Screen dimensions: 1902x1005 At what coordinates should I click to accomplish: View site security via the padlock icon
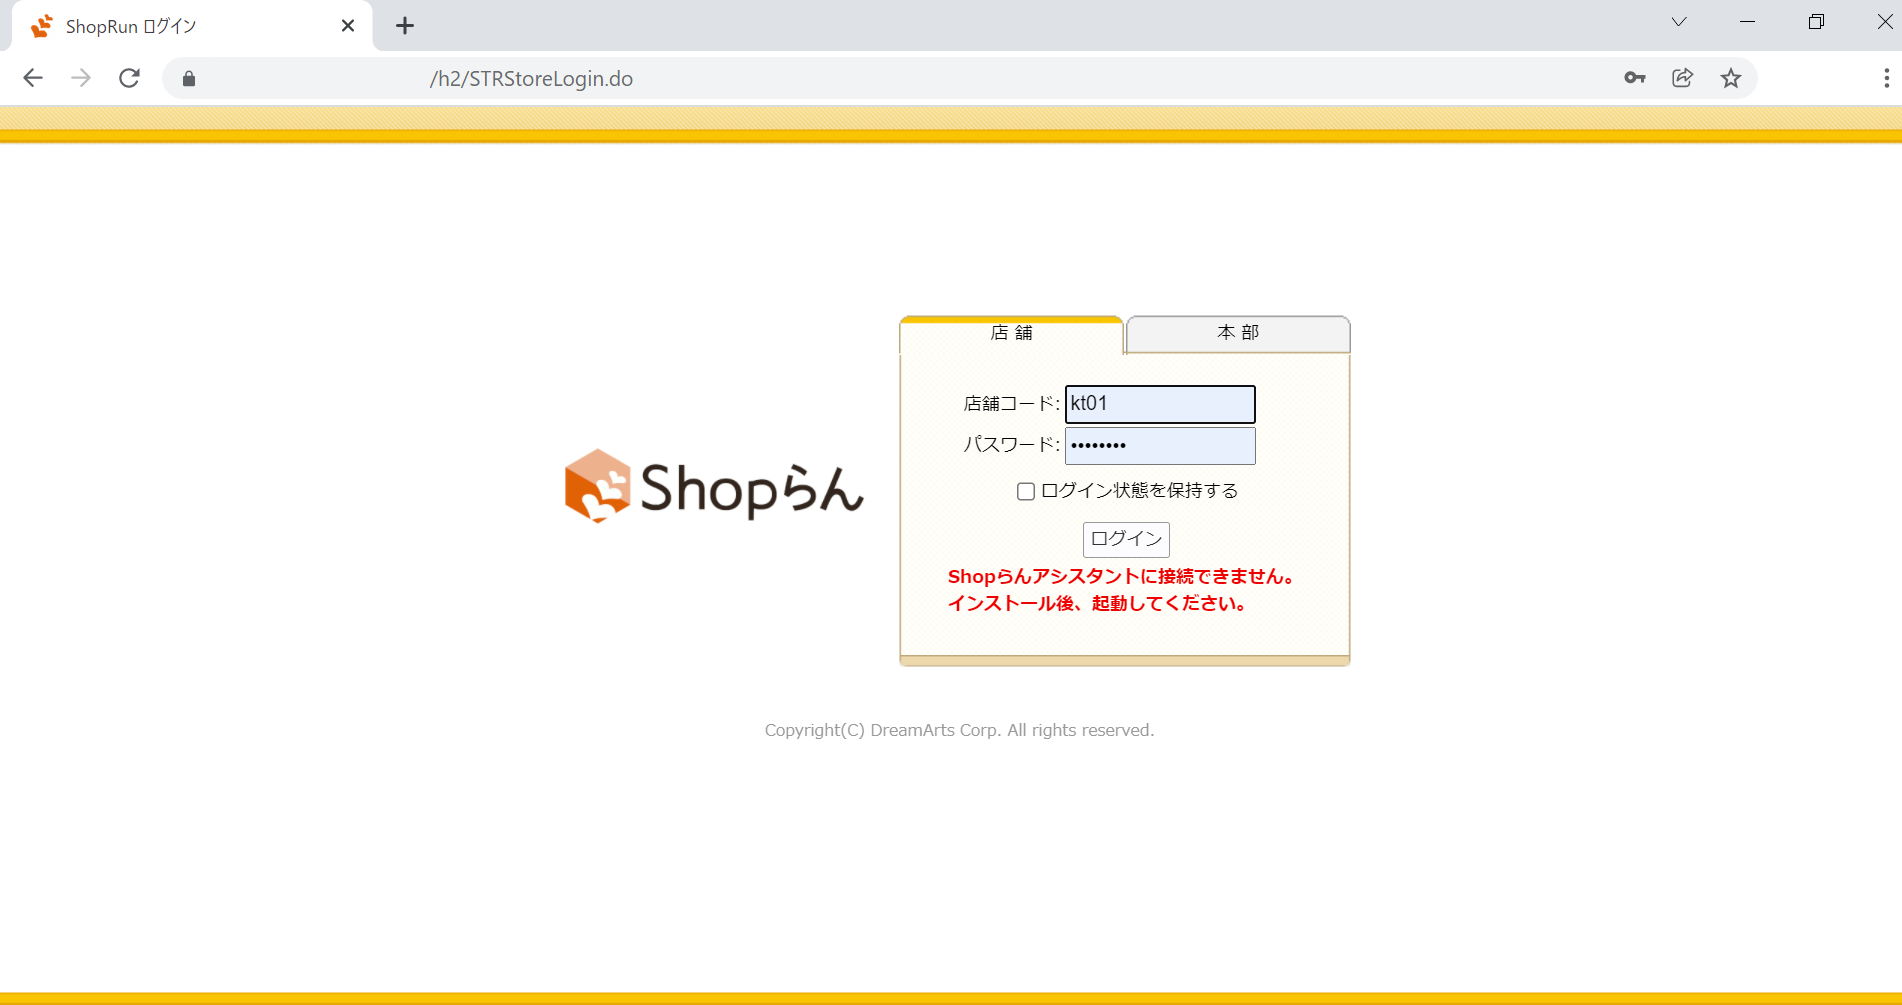pos(188,78)
